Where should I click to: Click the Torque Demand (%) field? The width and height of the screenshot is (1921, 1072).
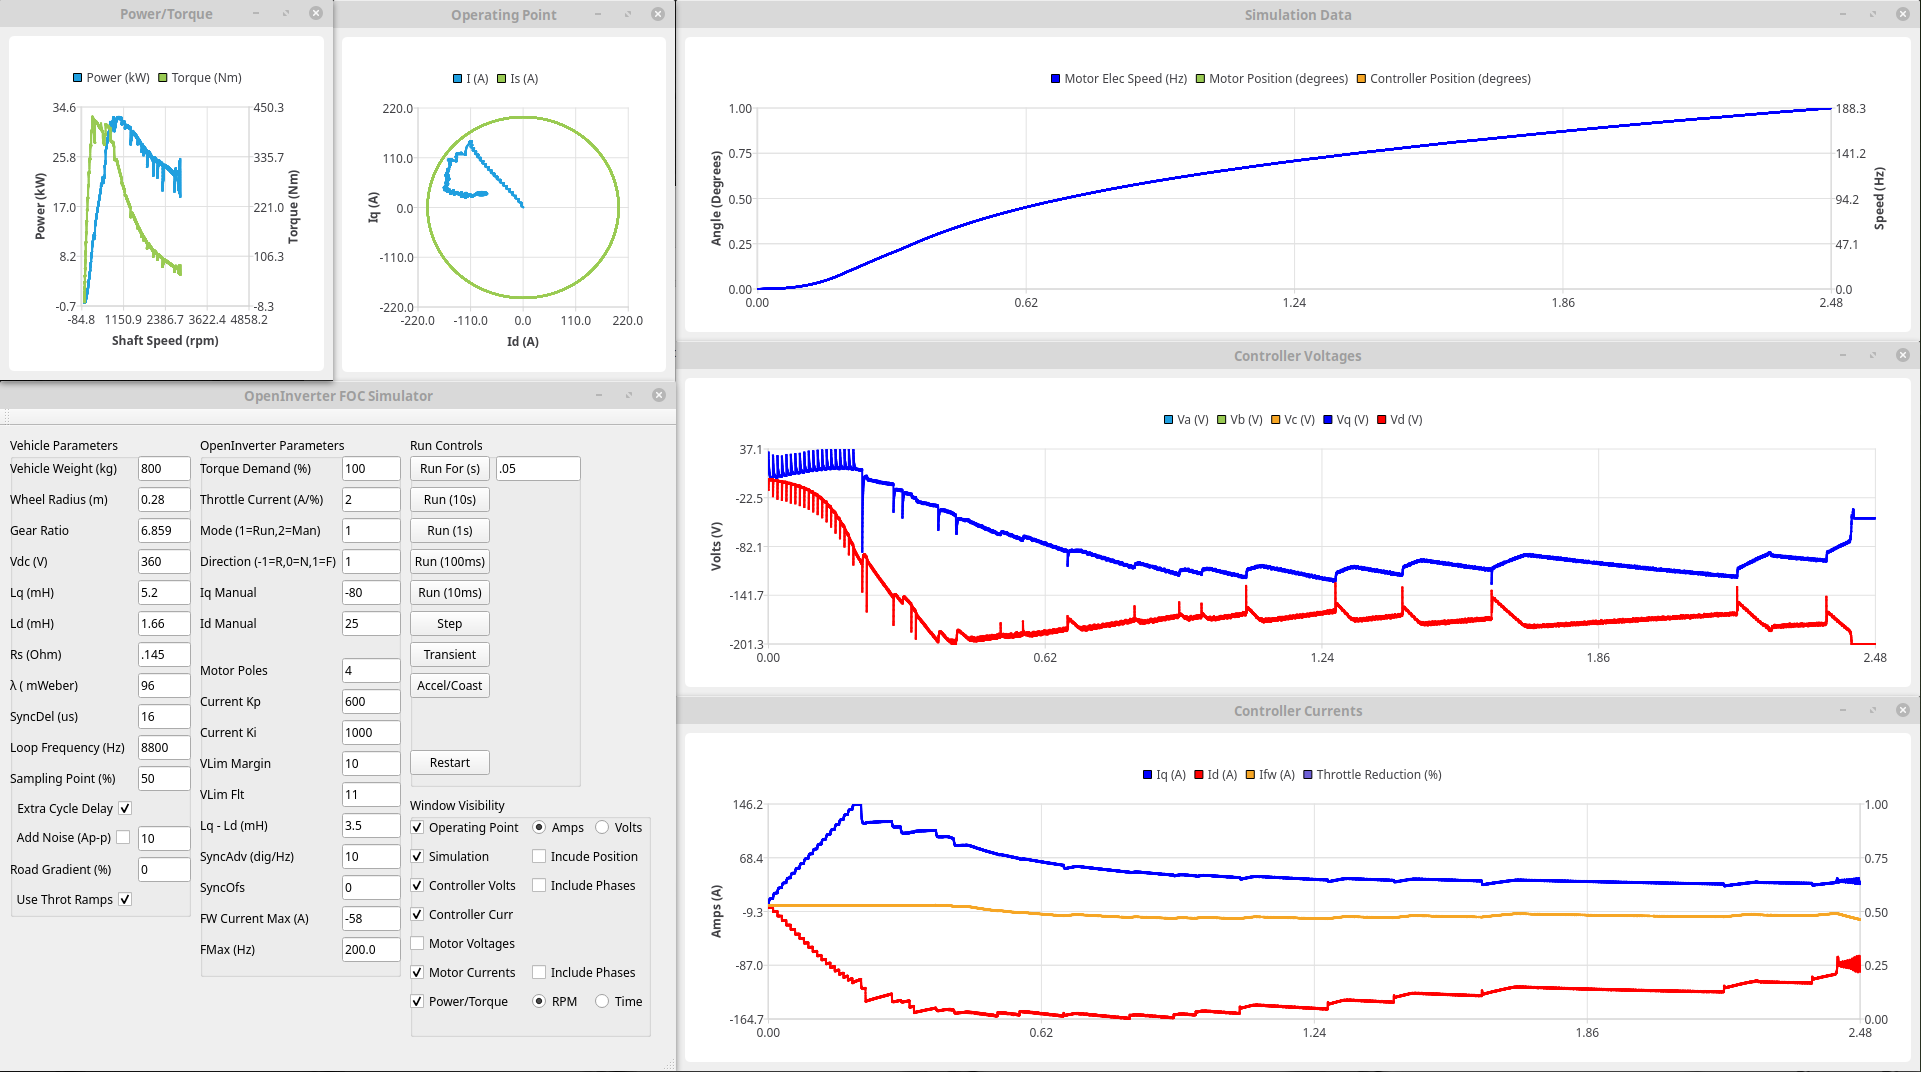370,468
